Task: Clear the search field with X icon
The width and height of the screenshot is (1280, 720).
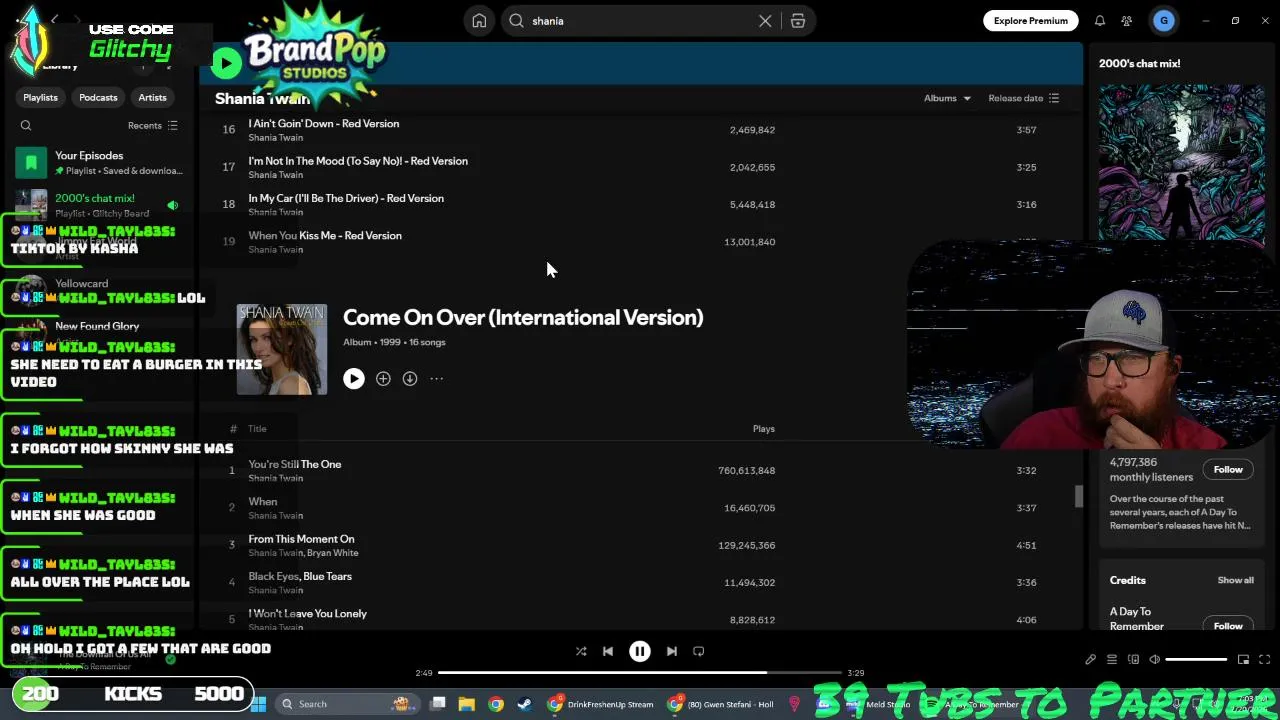Action: point(765,21)
